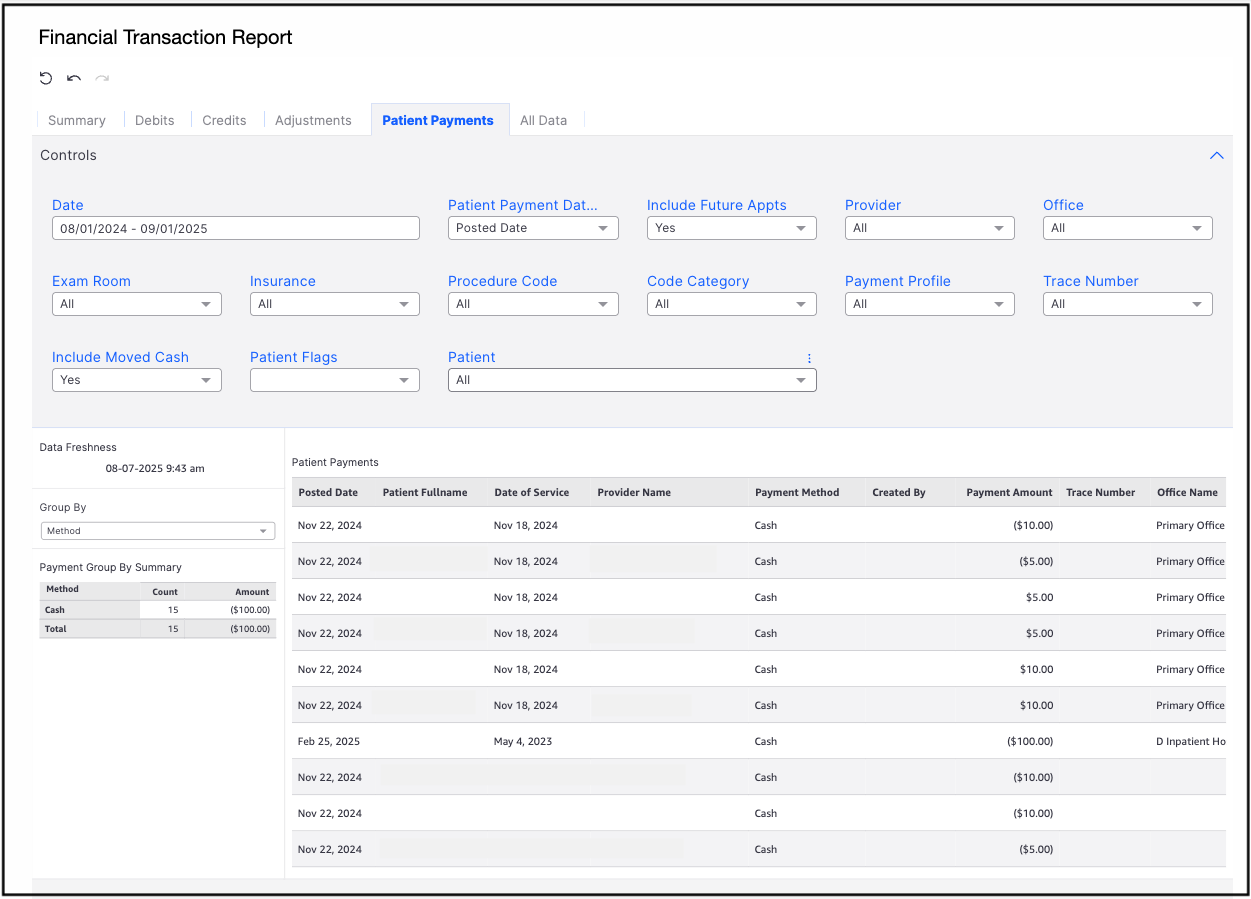Click the reset report icon
The height and width of the screenshot is (899, 1251).
[46, 78]
